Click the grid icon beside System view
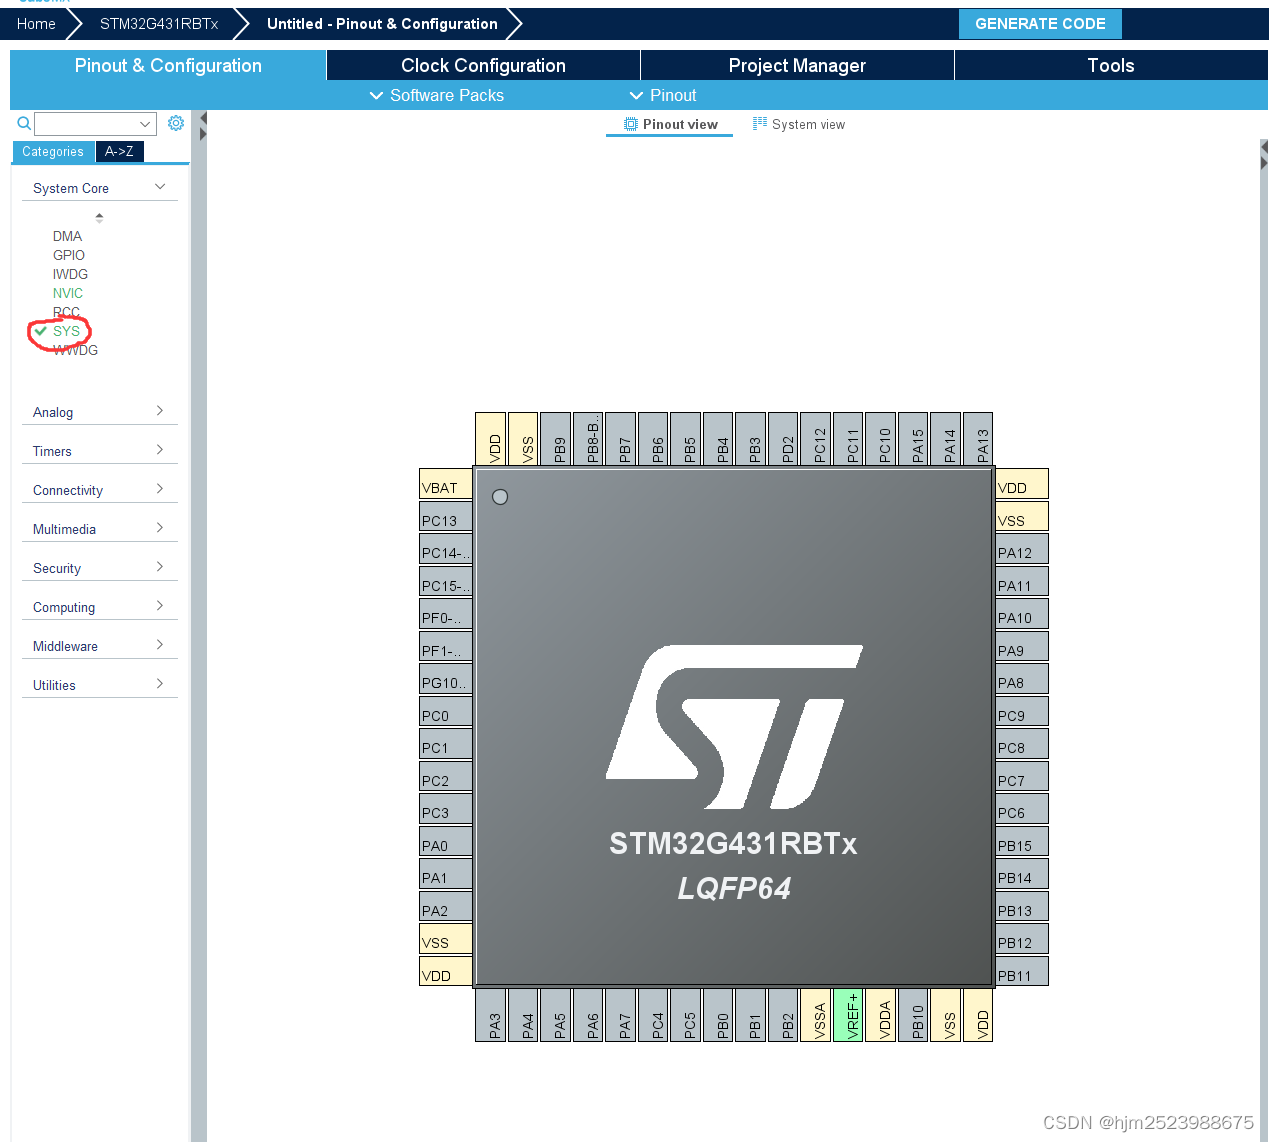Image resolution: width=1269 pixels, height=1142 pixels. point(757,123)
